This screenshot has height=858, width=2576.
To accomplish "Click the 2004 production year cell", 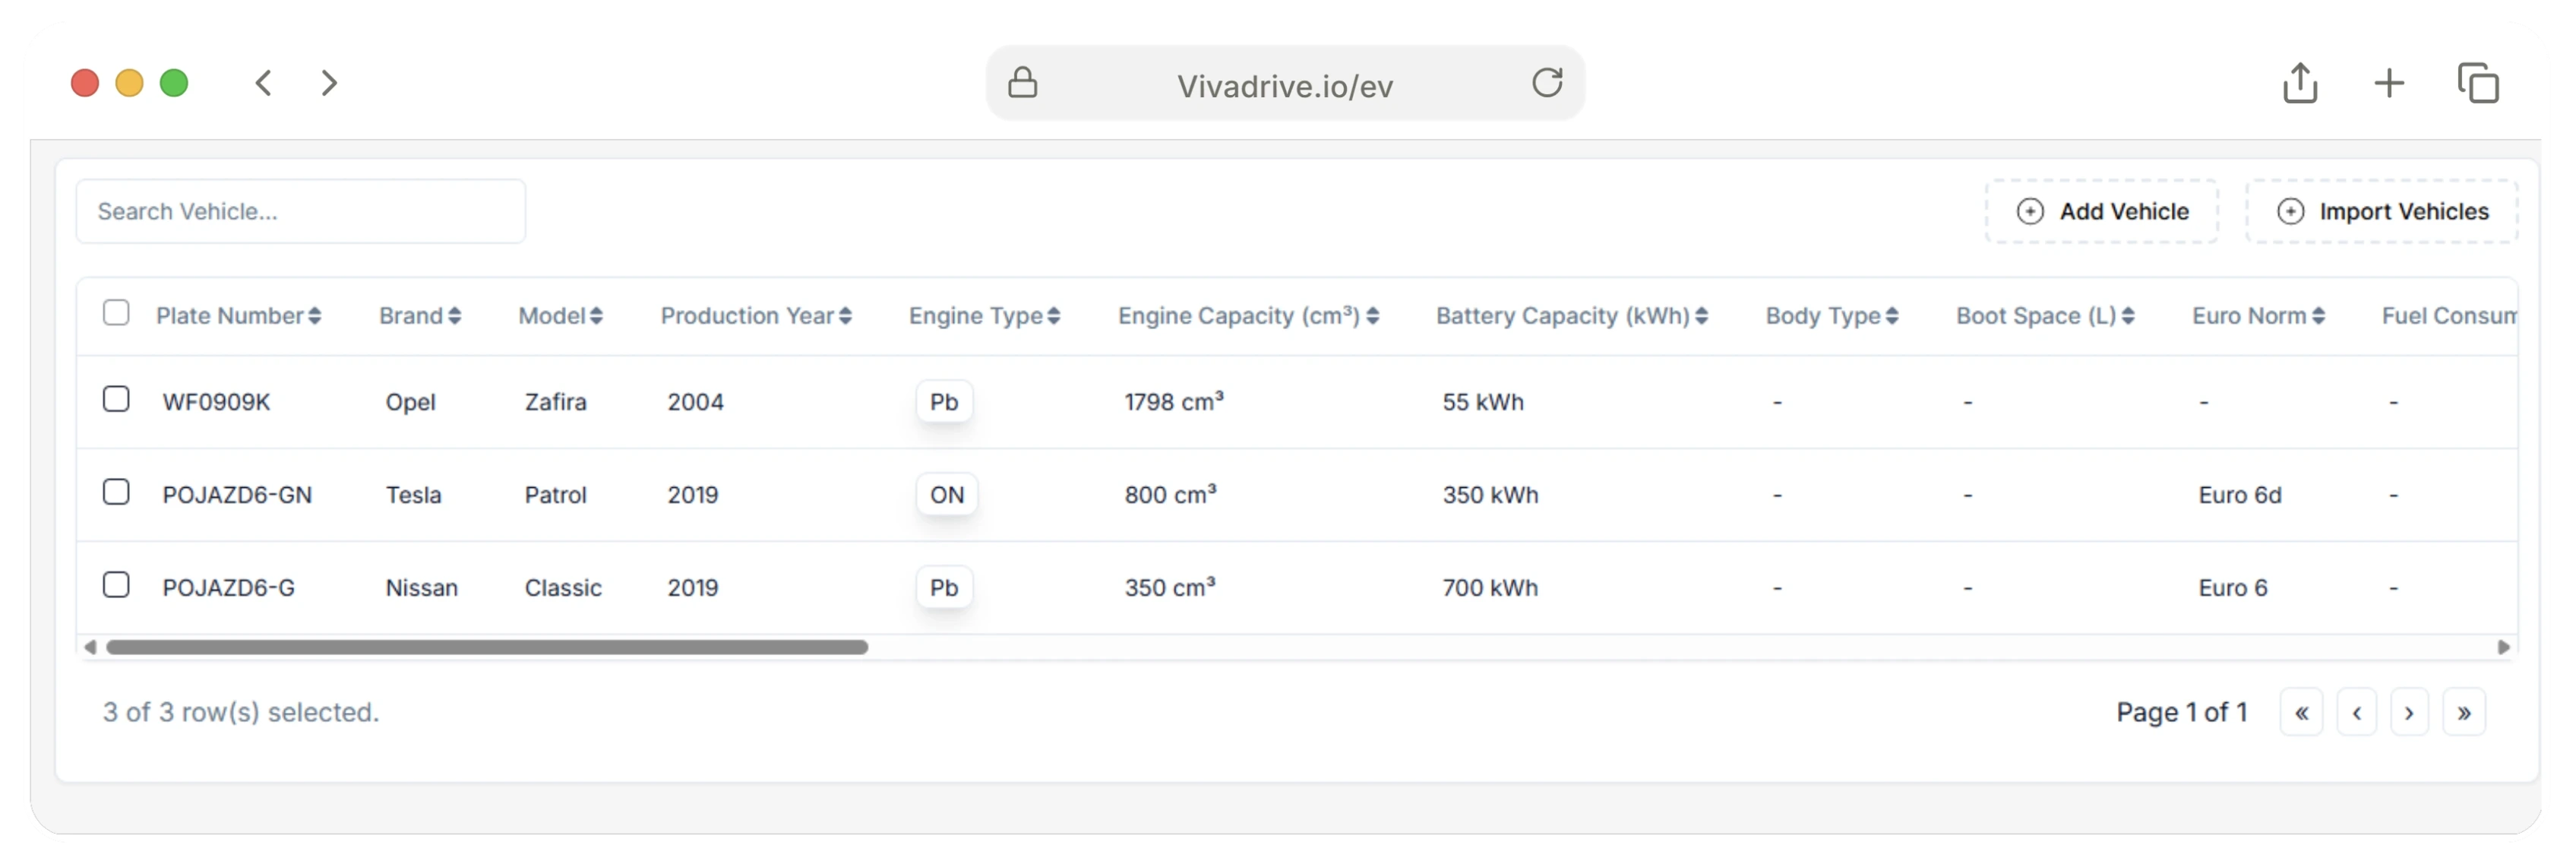I will click(696, 402).
